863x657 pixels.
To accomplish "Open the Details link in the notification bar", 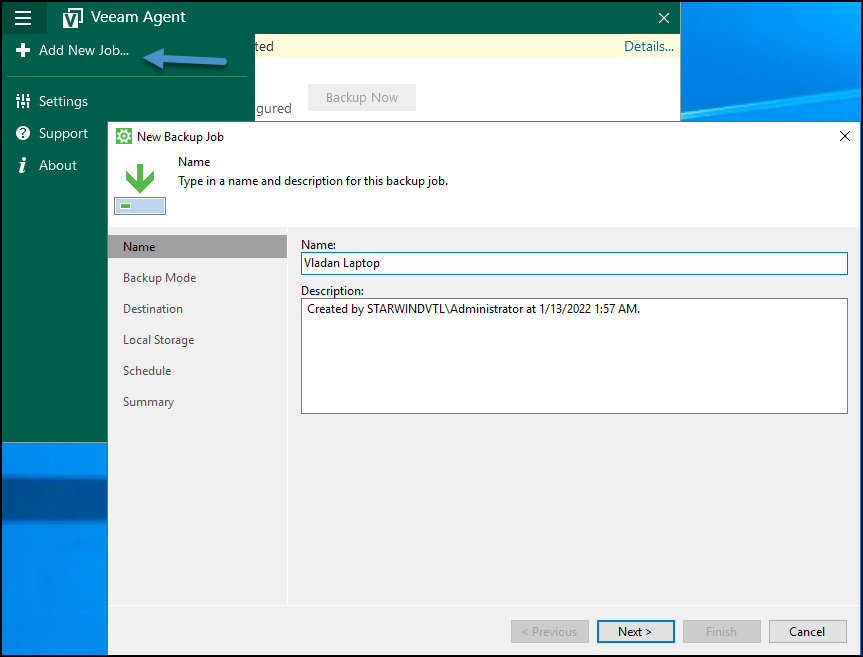I will click(648, 46).
